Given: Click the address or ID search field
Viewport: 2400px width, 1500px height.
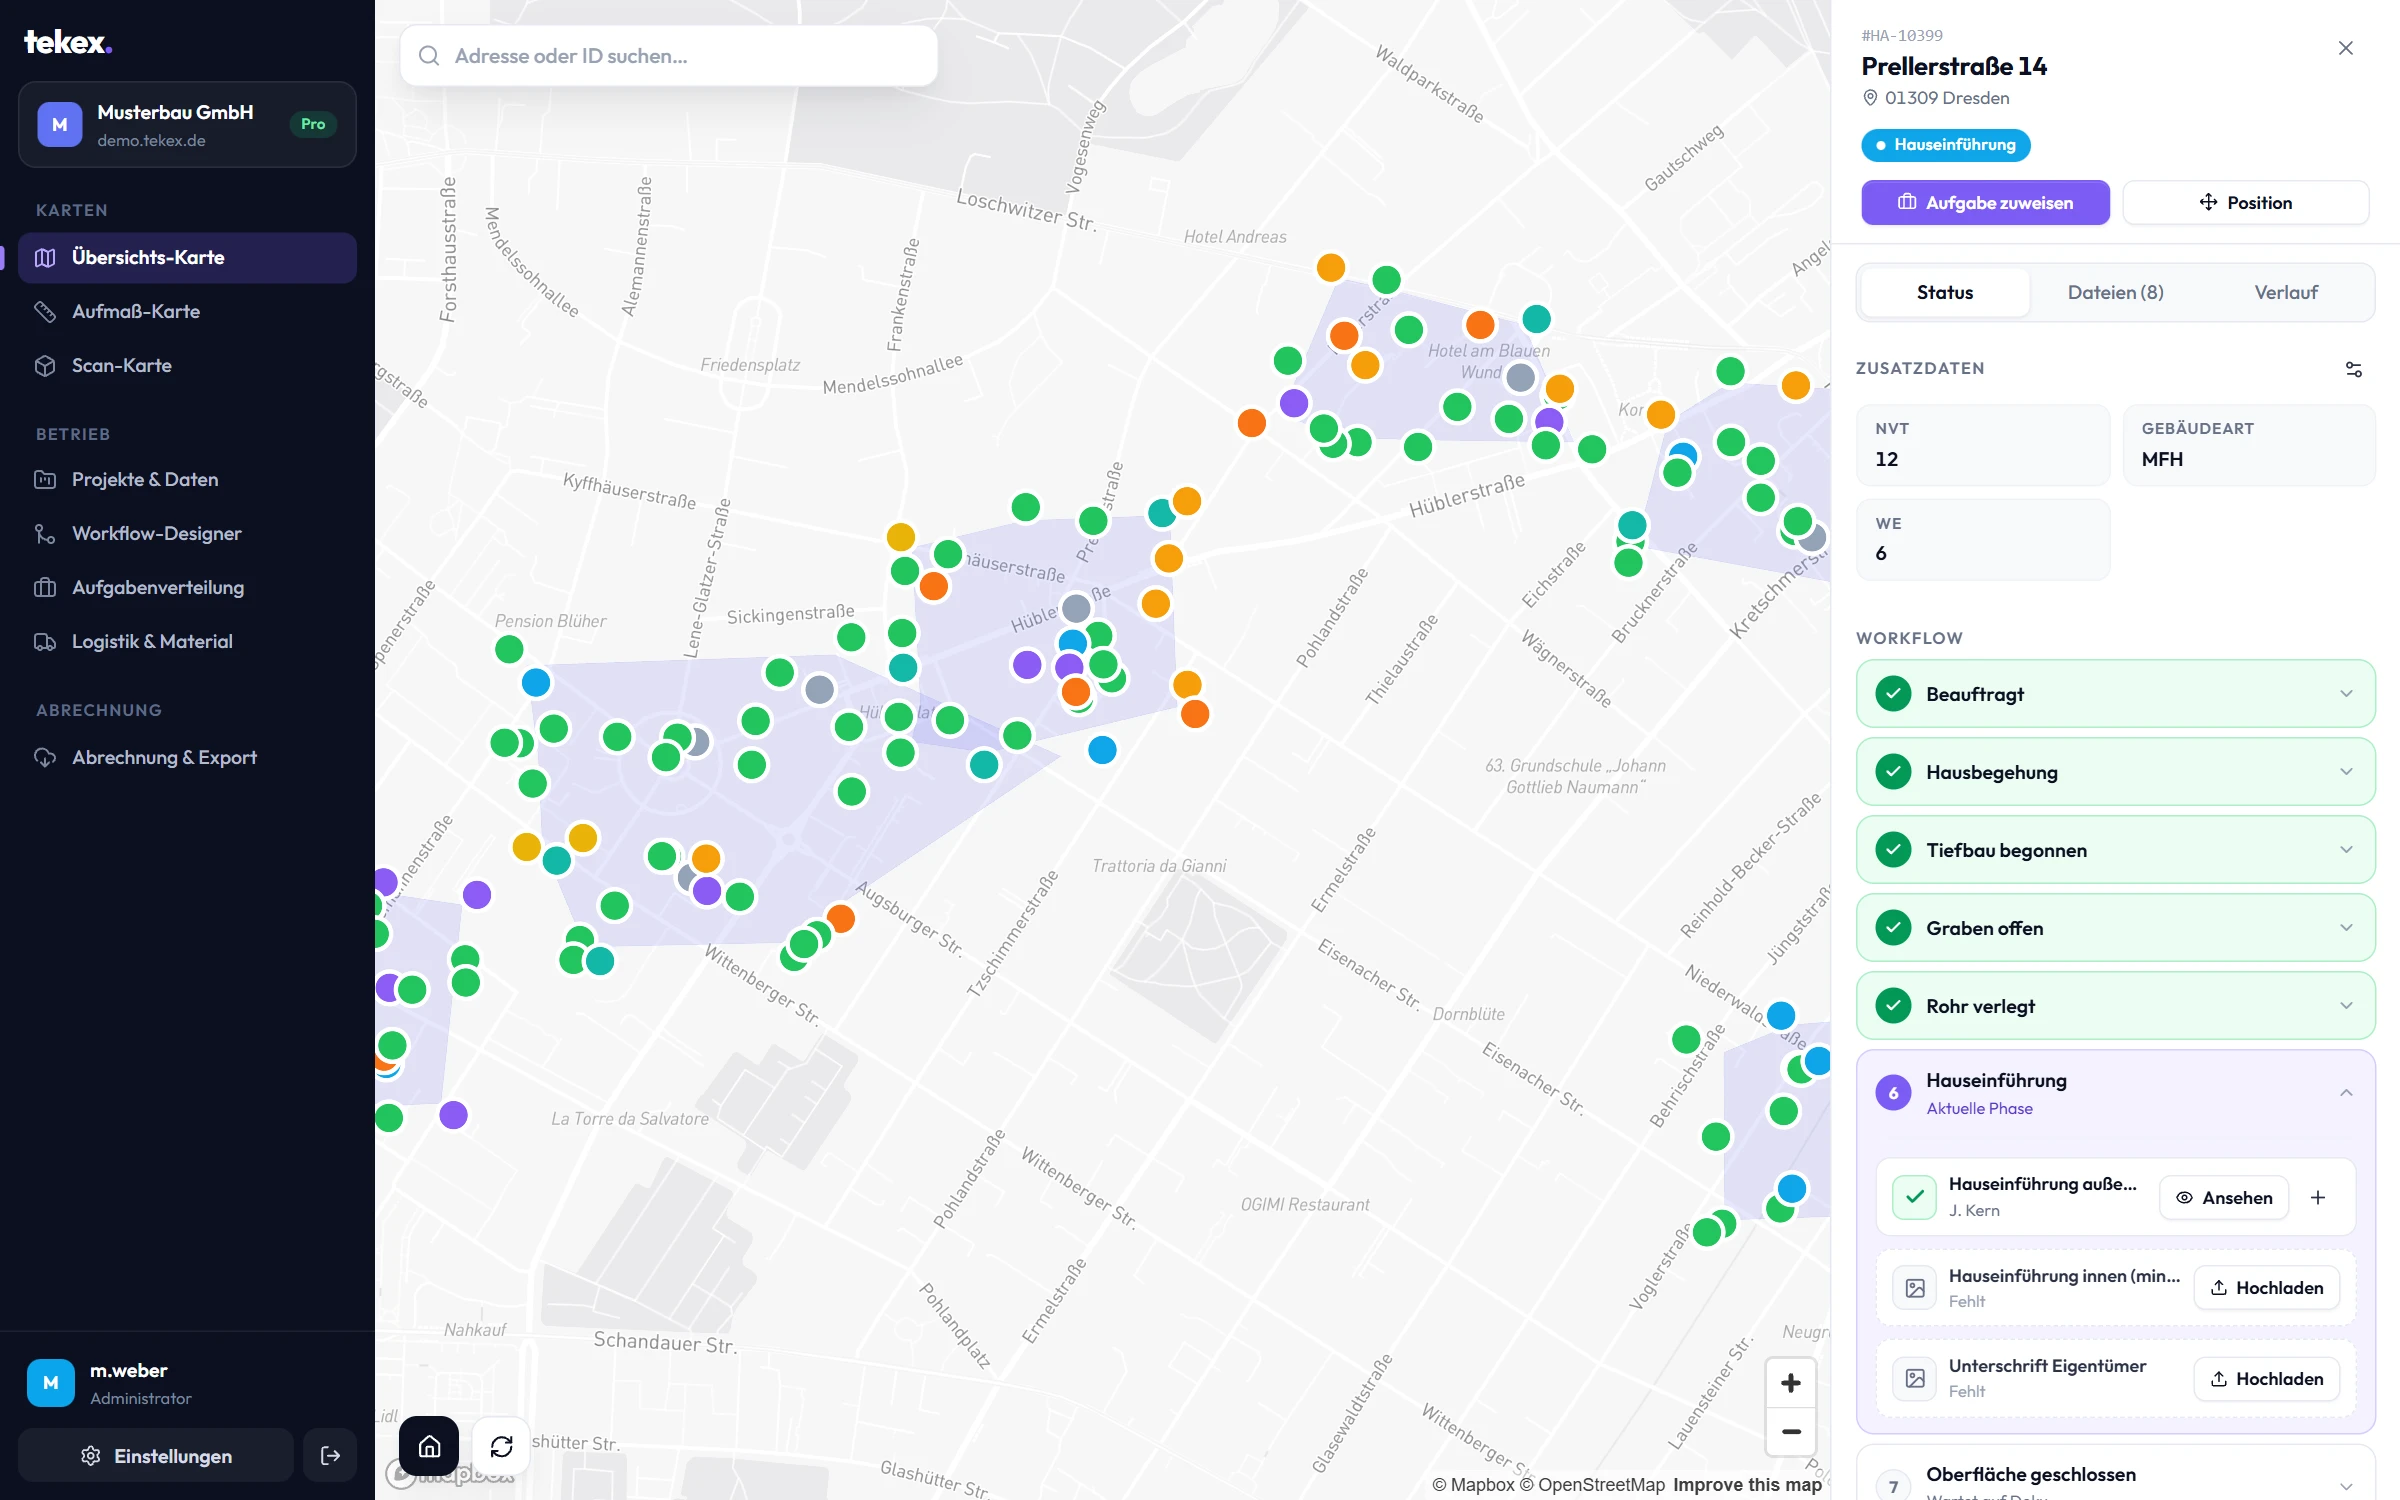Looking at the screenshot, I should (x=669, y=56).
